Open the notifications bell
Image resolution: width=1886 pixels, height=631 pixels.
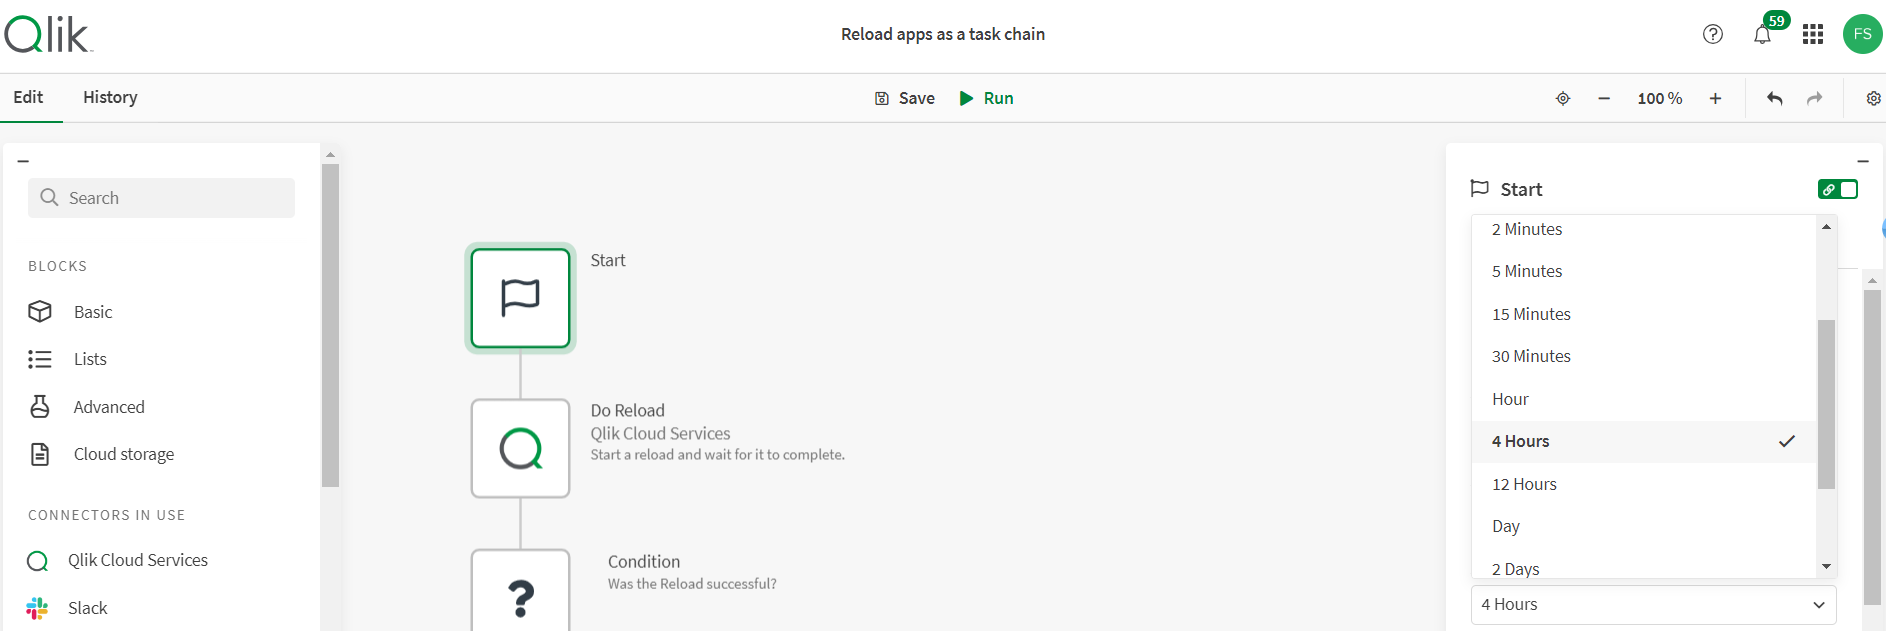1762,35
